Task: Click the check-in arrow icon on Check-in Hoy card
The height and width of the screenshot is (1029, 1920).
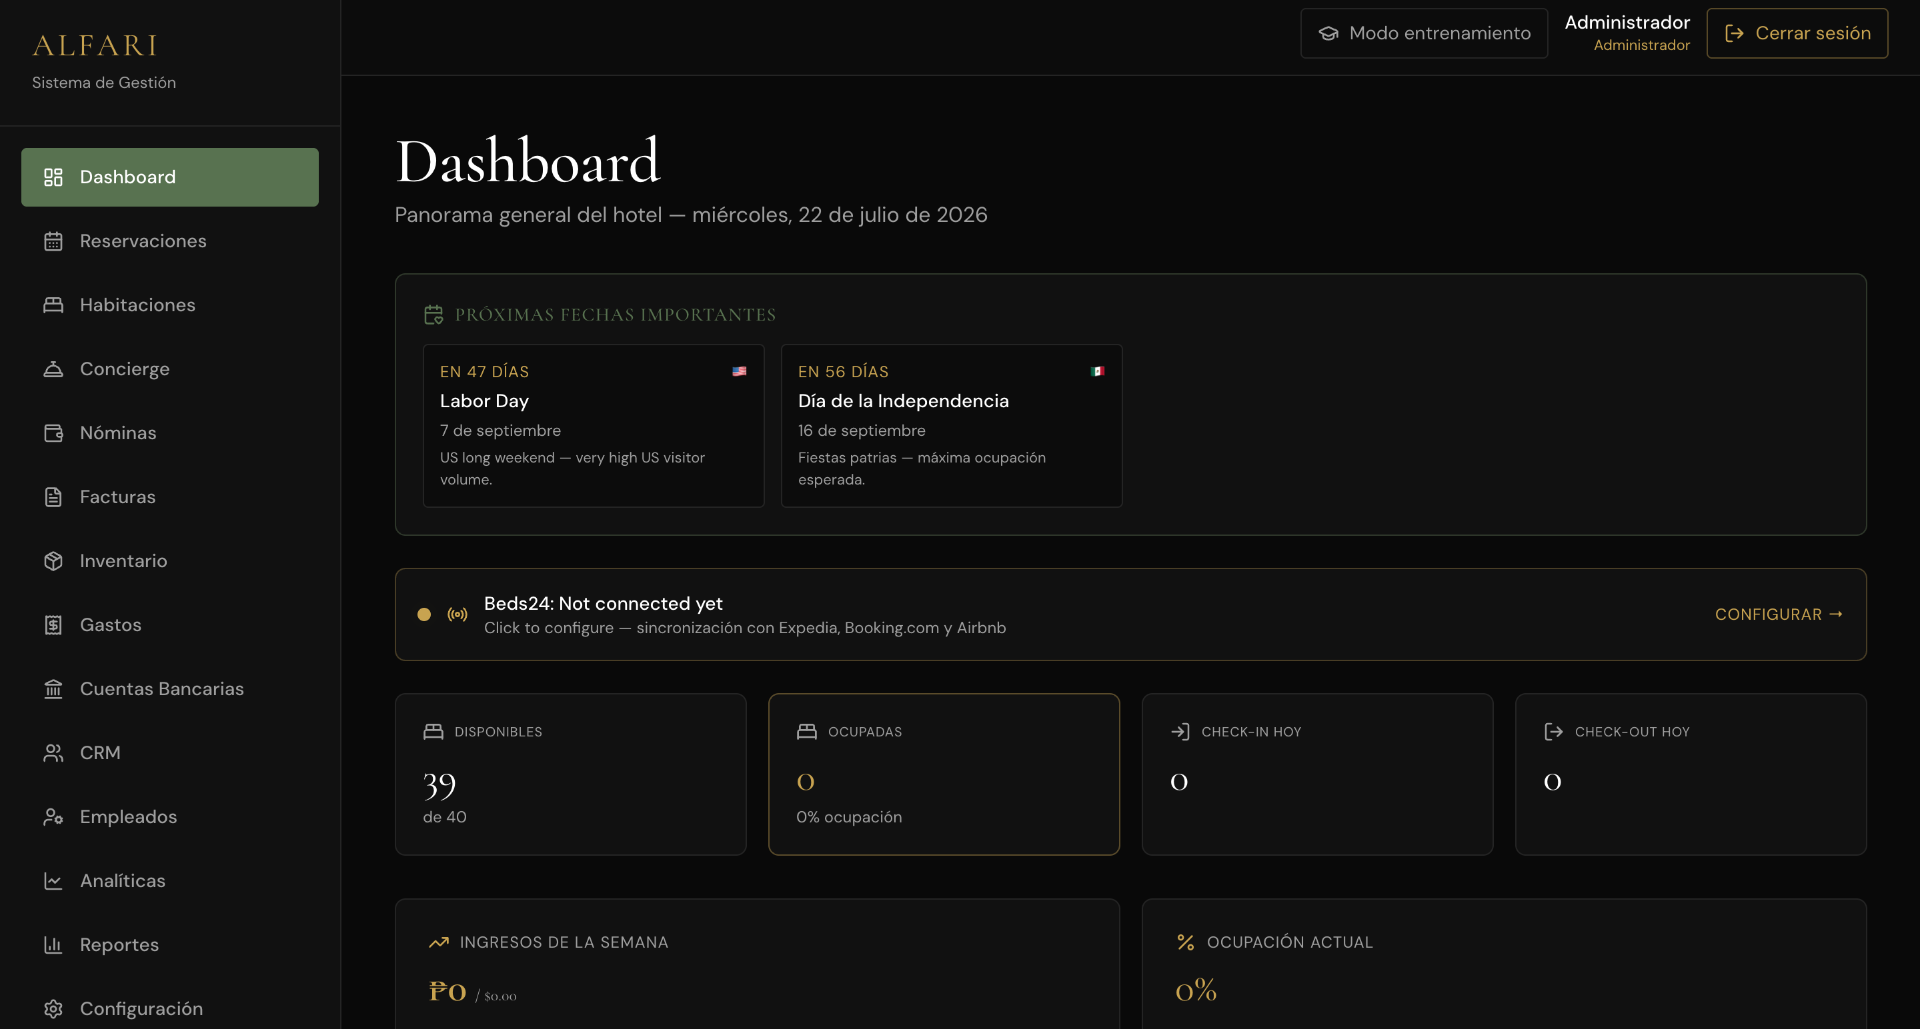Action: click(1180, 732)
